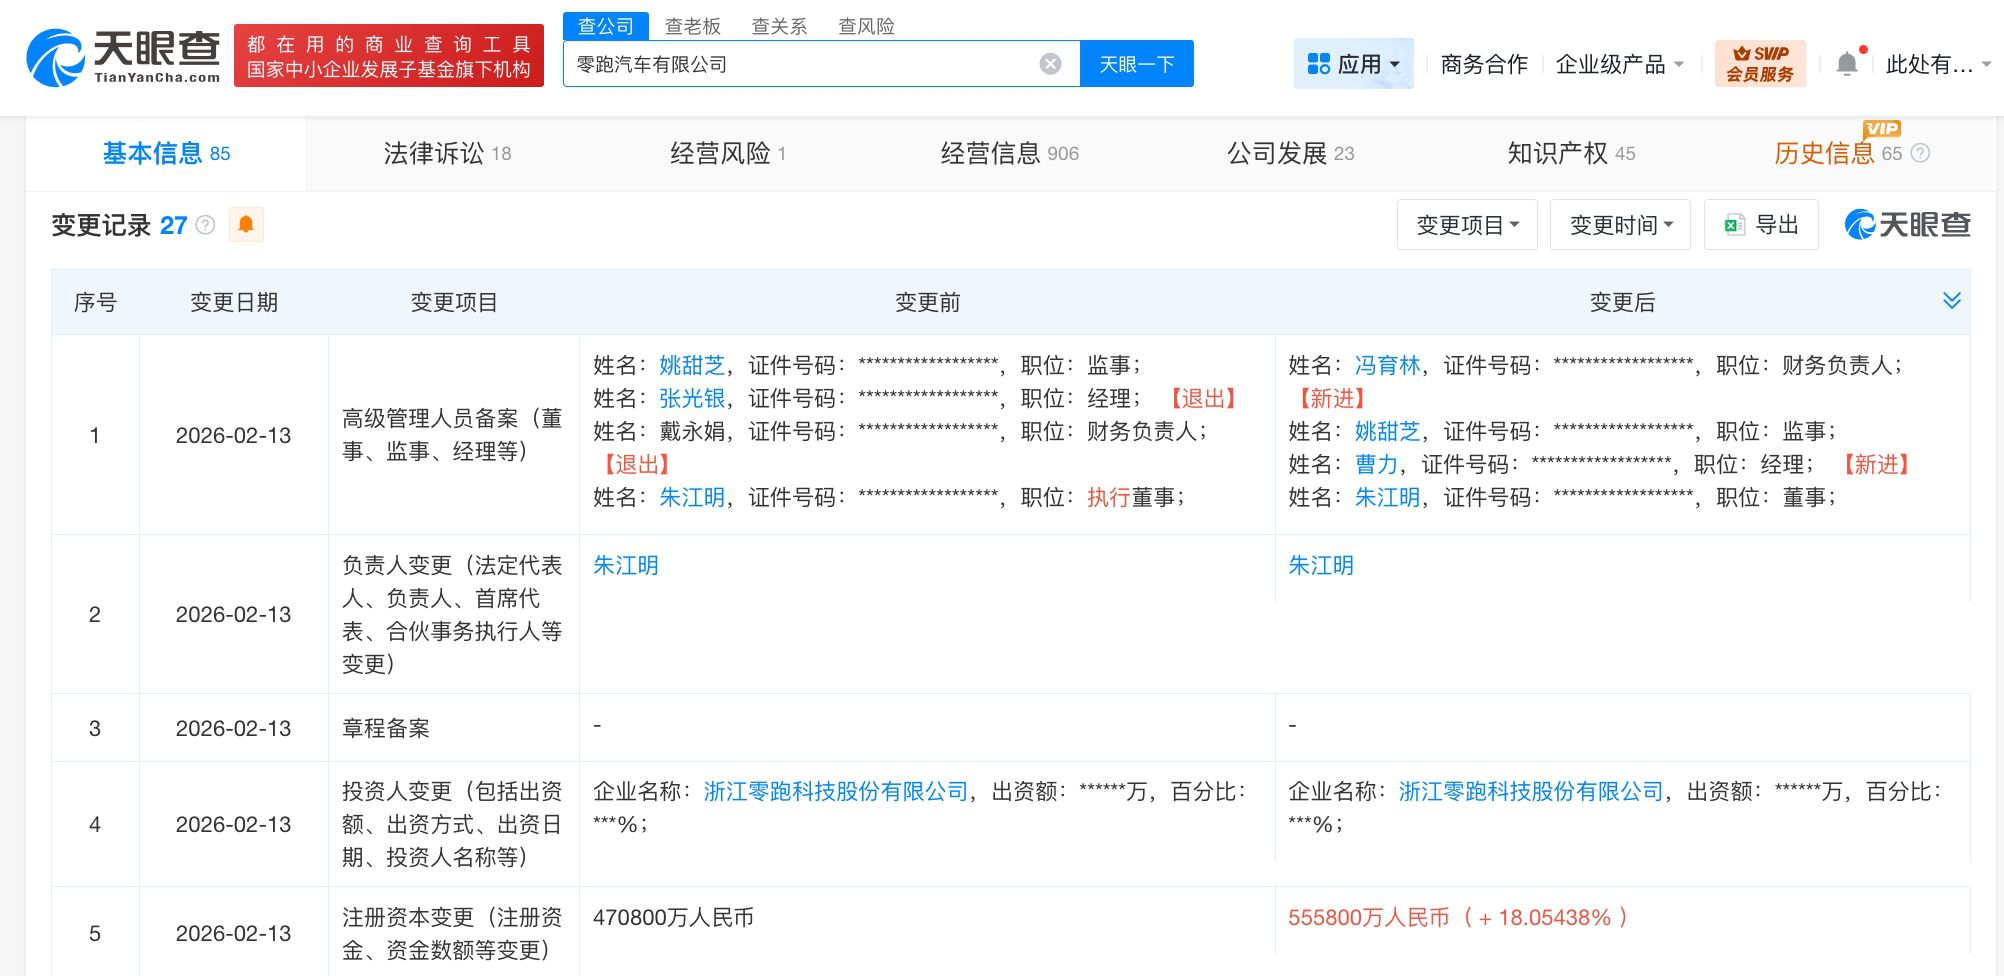Viewport: 2004px width, 976px height.
Task: Select the 查老板 search mode tab
Action: 692,26
